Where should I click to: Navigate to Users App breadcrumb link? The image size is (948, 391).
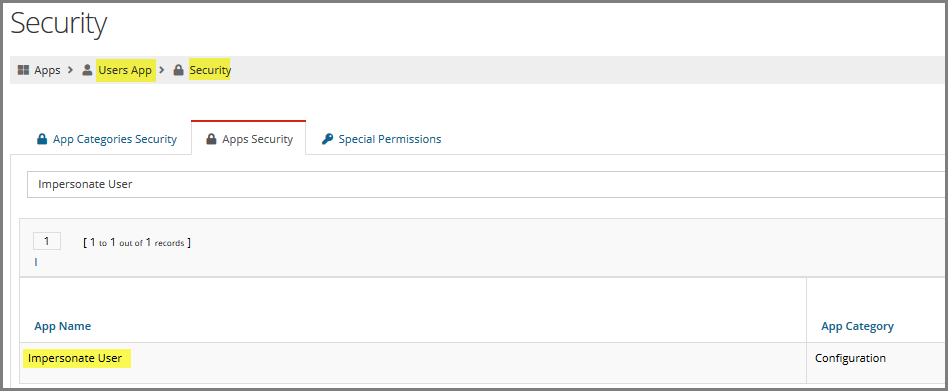pos(125,70)
